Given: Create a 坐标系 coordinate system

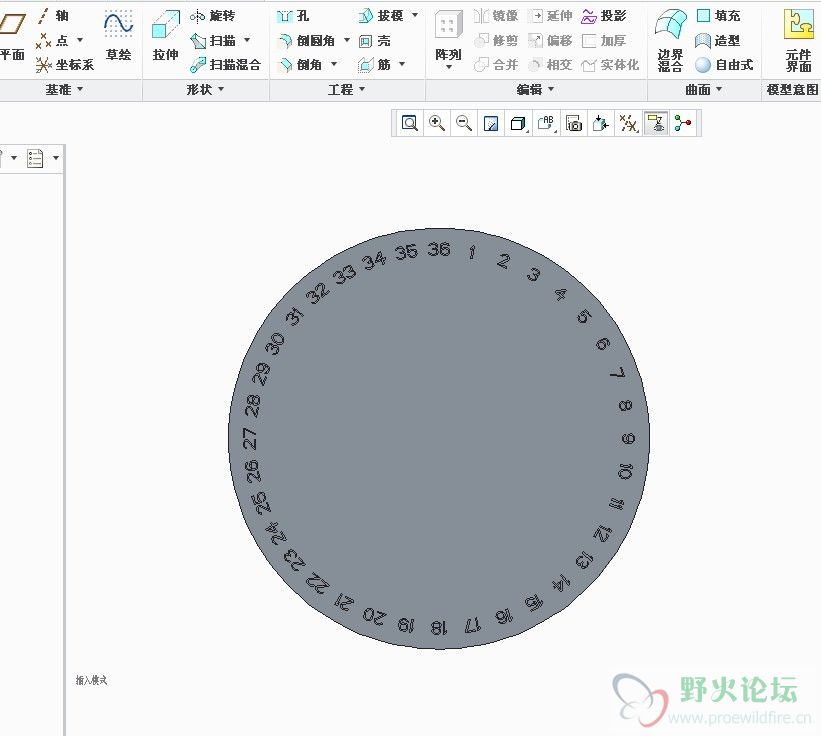Looking at the screenshot, I should 65,65.
